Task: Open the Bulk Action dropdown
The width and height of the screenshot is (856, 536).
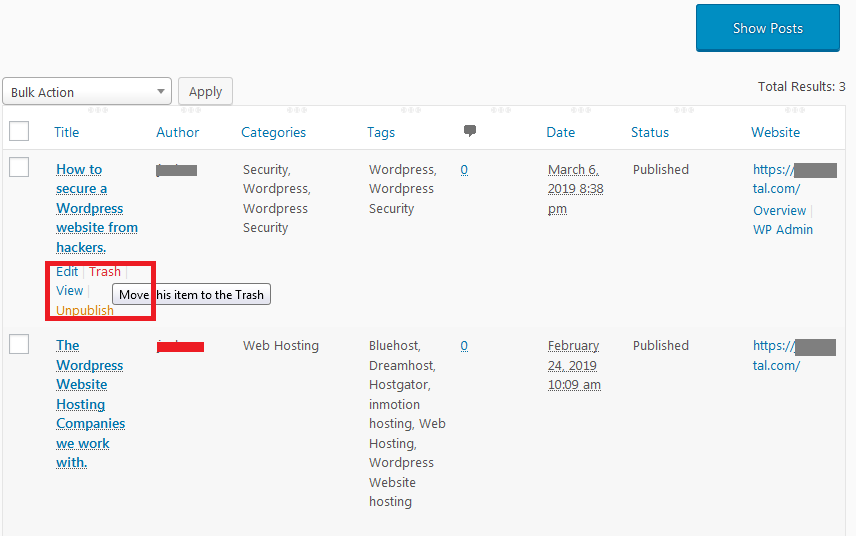Action: [87, 92]
